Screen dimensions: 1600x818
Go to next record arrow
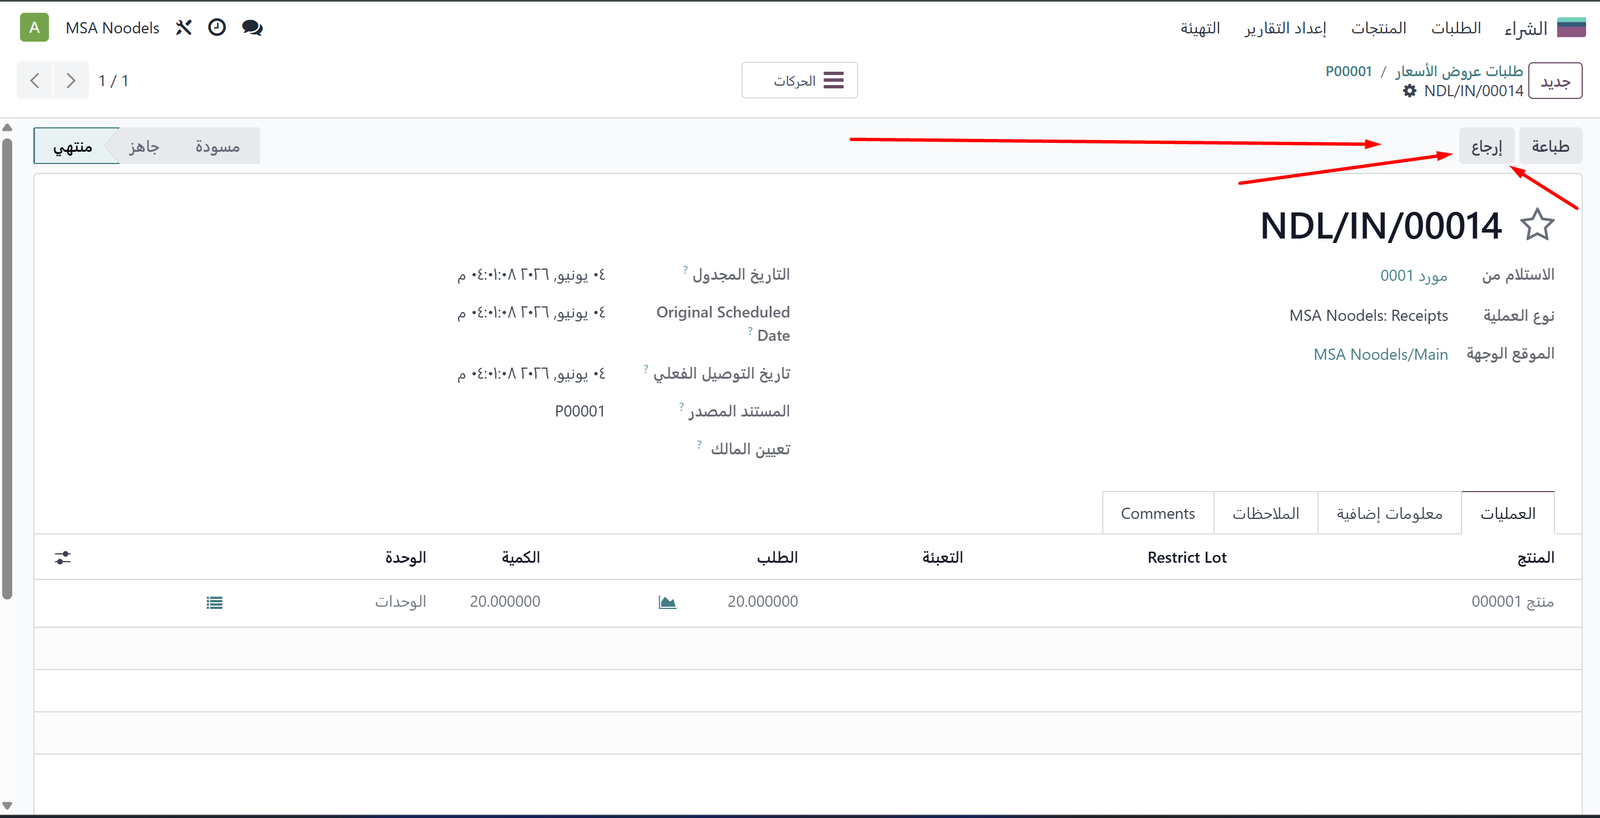[x=70, y=81]
